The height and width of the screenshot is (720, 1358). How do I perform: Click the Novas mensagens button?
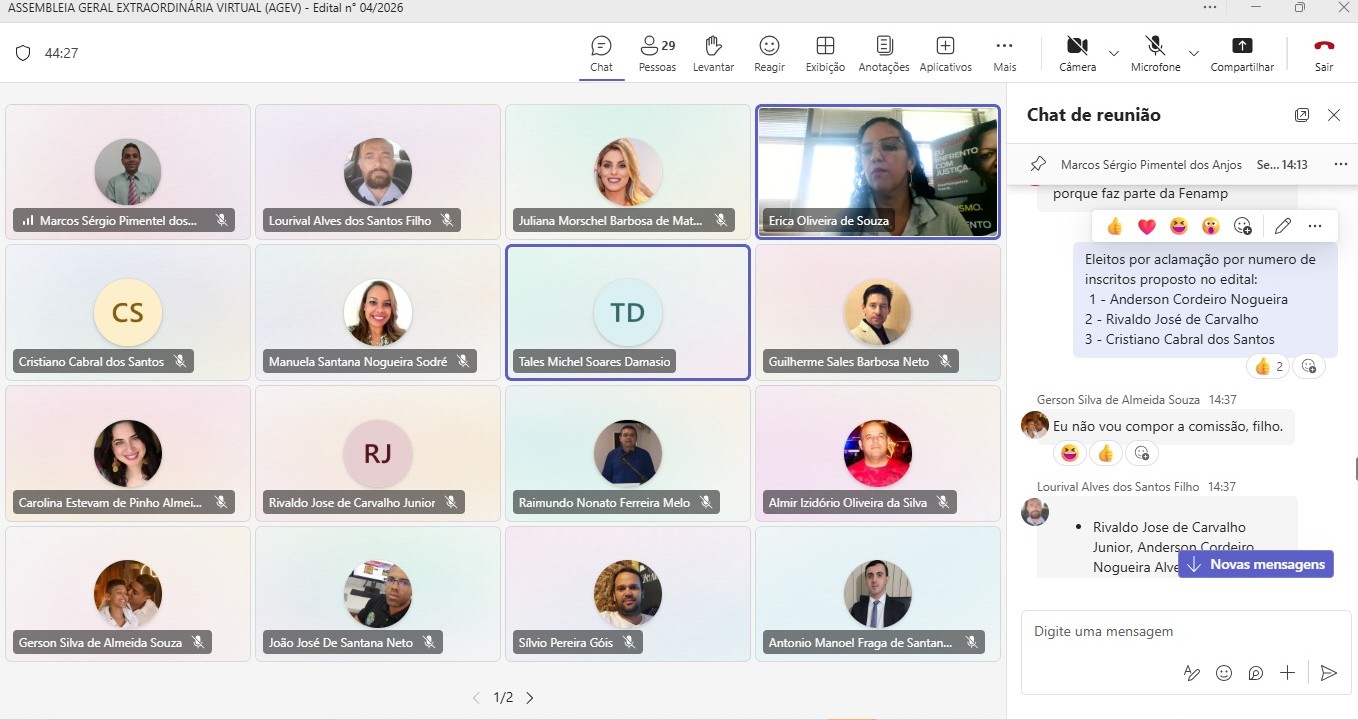tap(1256, 564)
